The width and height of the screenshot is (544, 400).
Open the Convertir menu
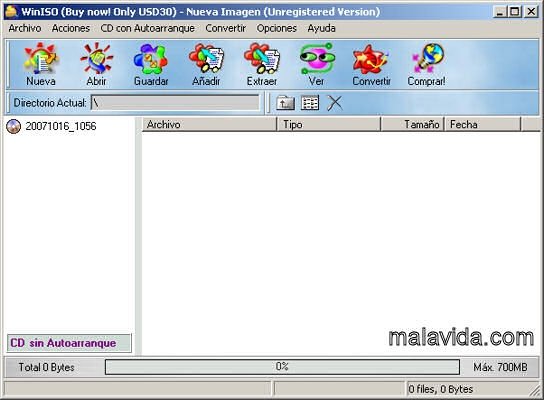(x=226, y=28)
